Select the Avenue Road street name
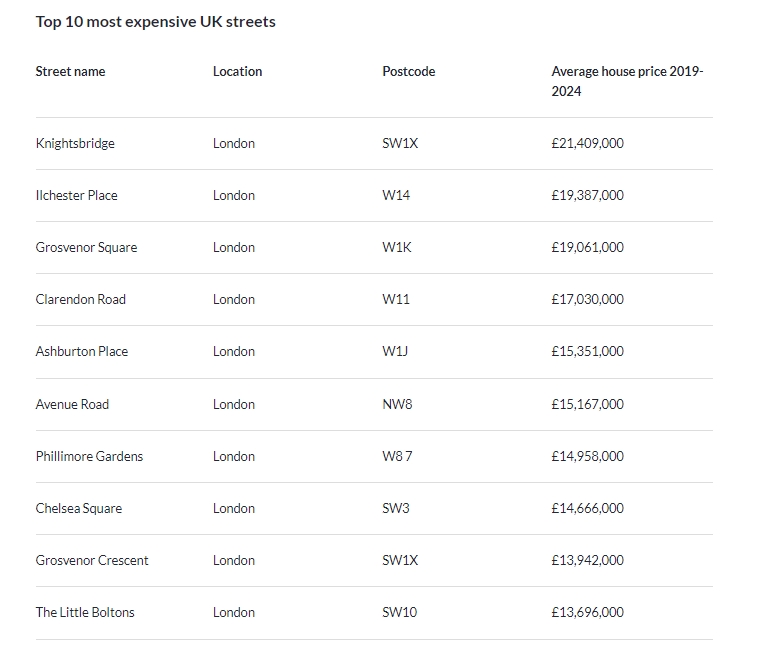The width and height of the screenshot is (762, 650). (72, 404)
